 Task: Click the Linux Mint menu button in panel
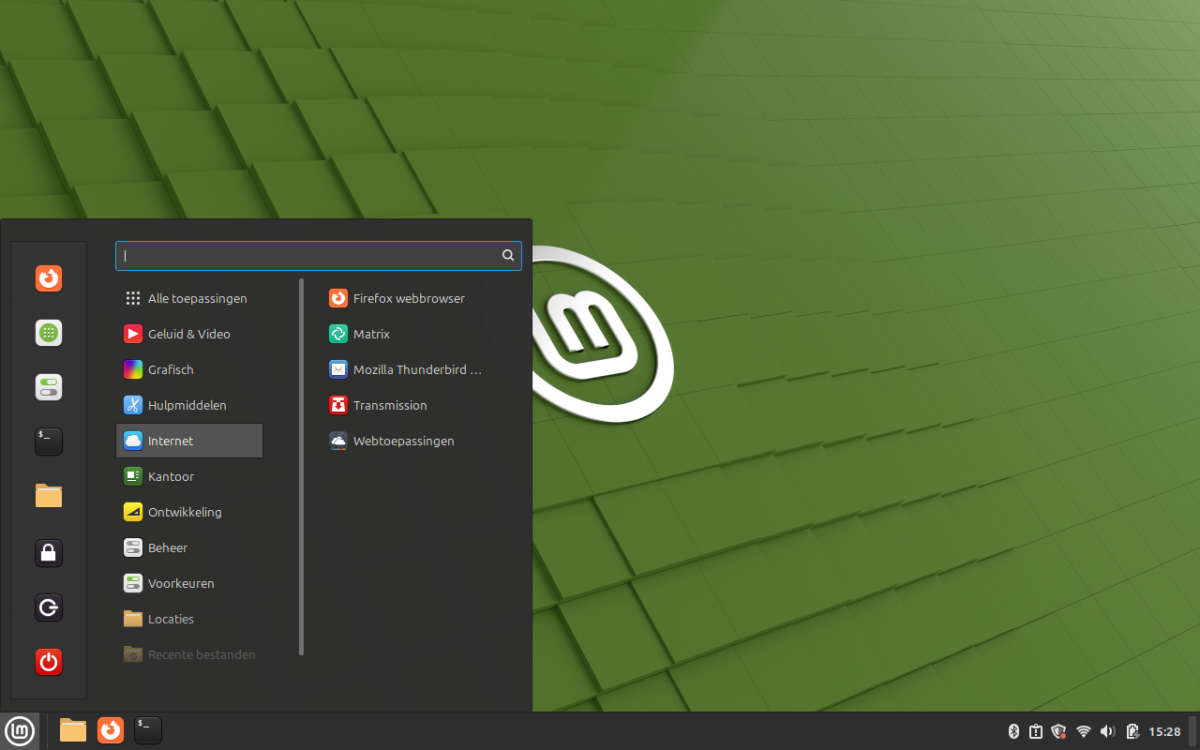[x=20, y=730]
